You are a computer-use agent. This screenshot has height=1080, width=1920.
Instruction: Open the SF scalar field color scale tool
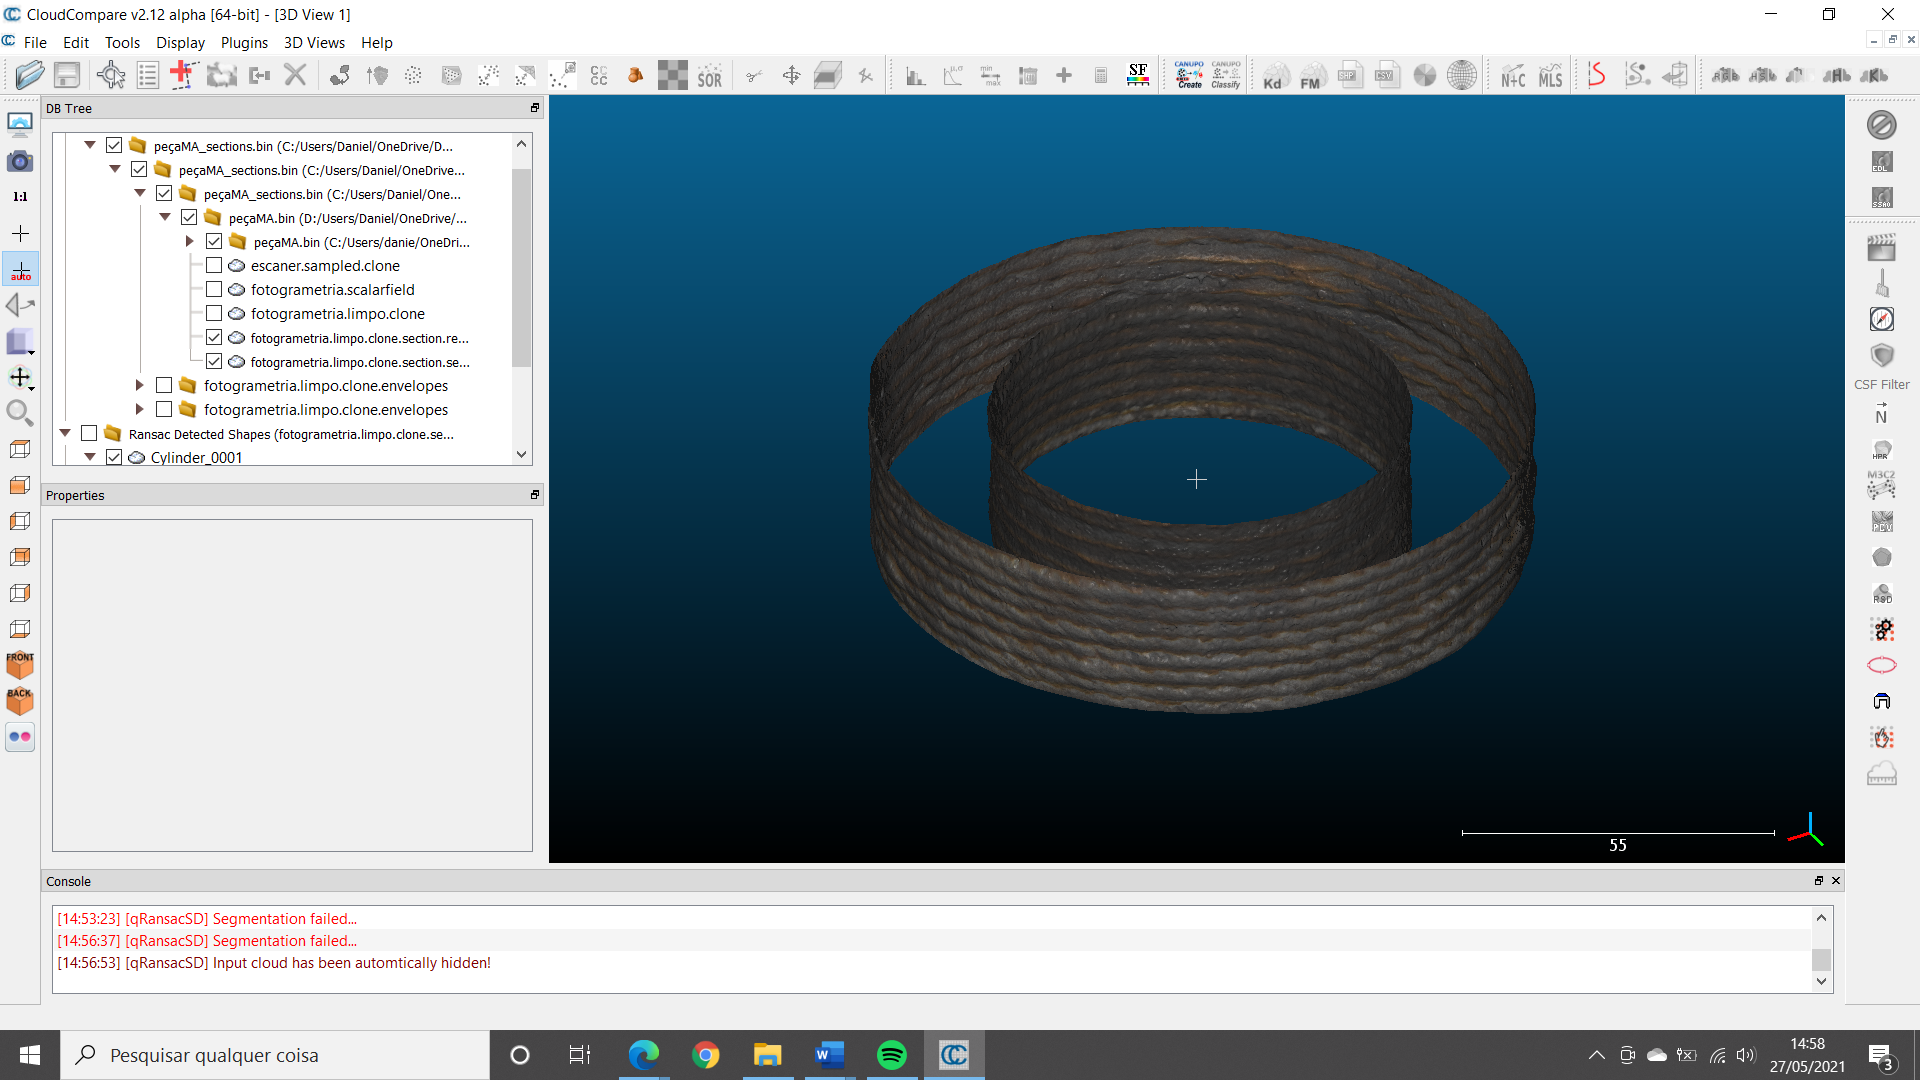pos(1137,74)
